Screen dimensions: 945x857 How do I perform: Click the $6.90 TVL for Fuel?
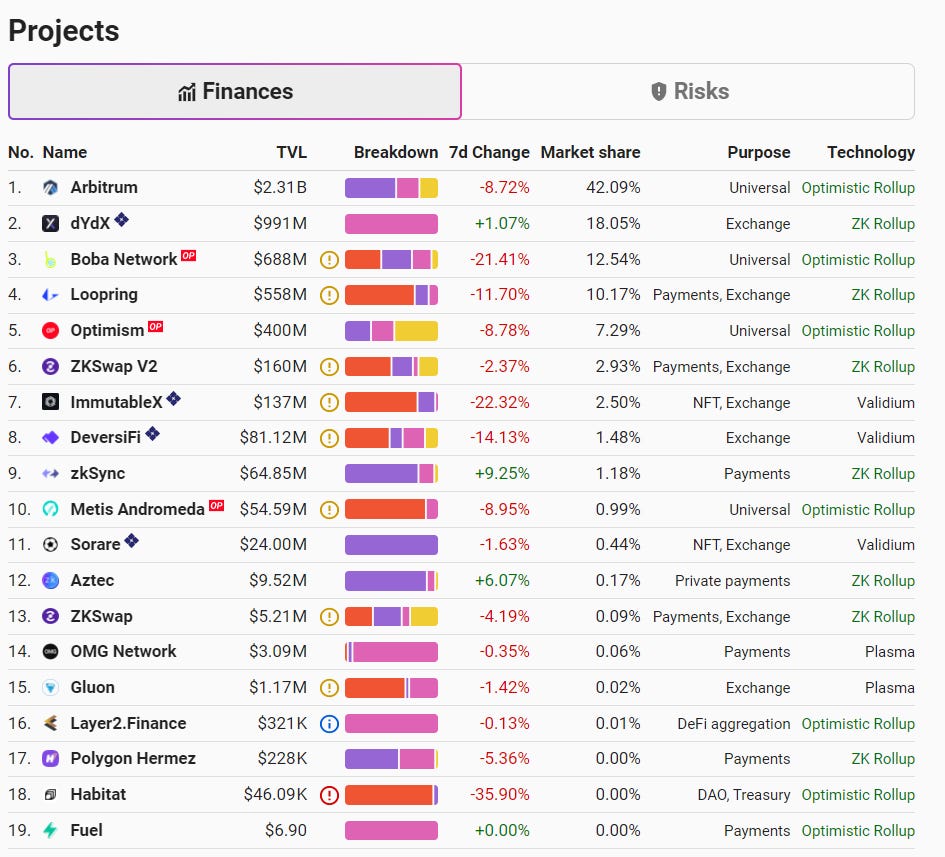click(x=286, y=830)
